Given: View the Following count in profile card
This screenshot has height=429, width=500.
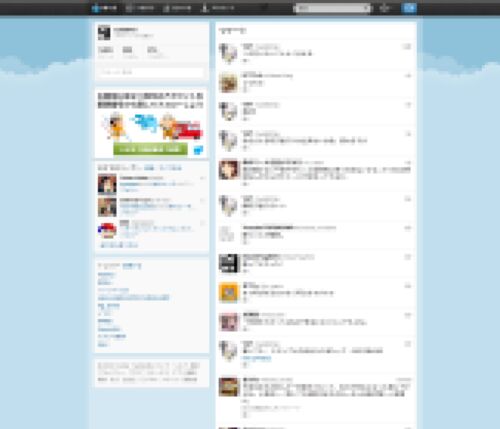Looking at the screenshot, I should pos(130,52).
